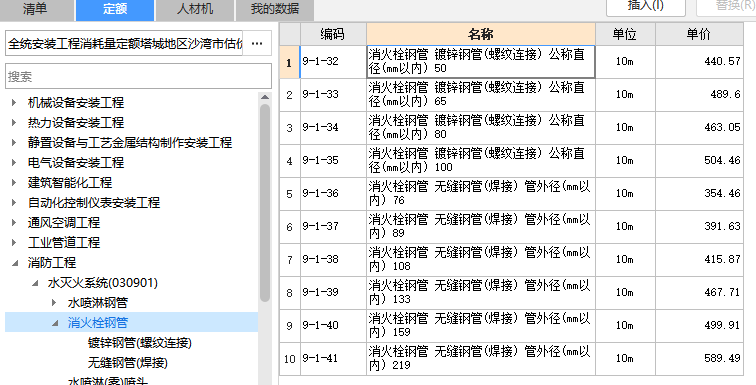Select 通风空调工程 in the tree
Viewport: 756px width, 385px height.
tap(64, 223)
